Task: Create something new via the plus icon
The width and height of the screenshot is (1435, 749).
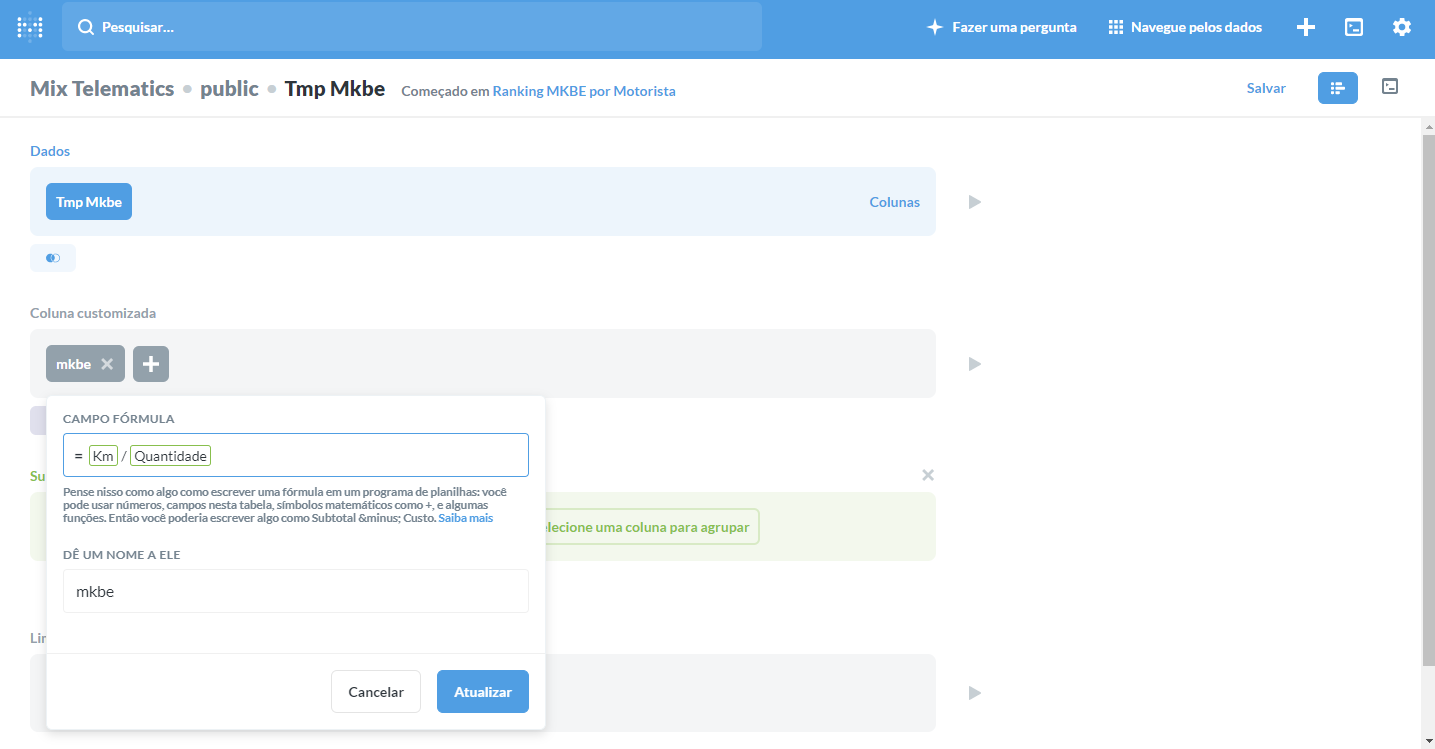Action: coord(1305,27)
